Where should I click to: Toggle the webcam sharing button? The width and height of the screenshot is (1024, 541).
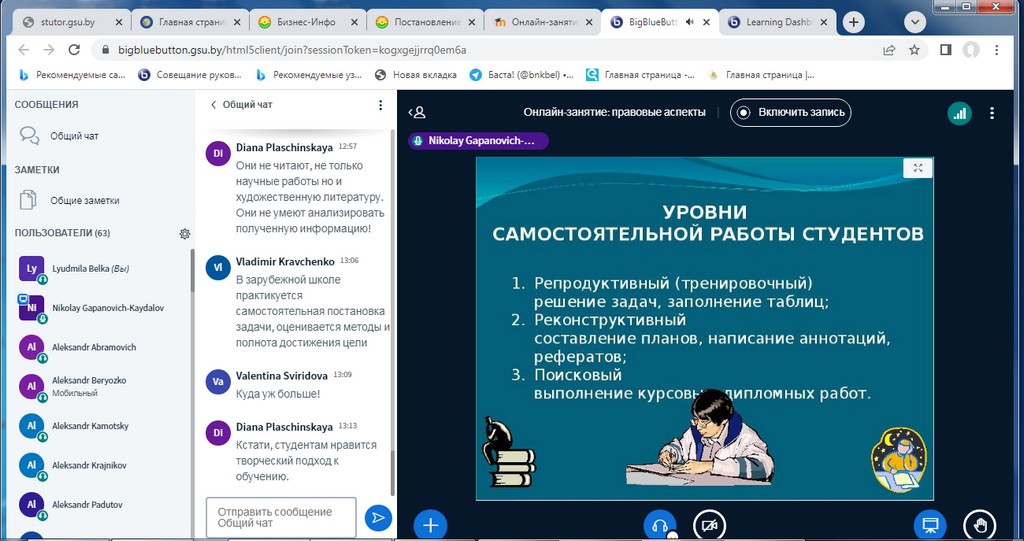709,525
